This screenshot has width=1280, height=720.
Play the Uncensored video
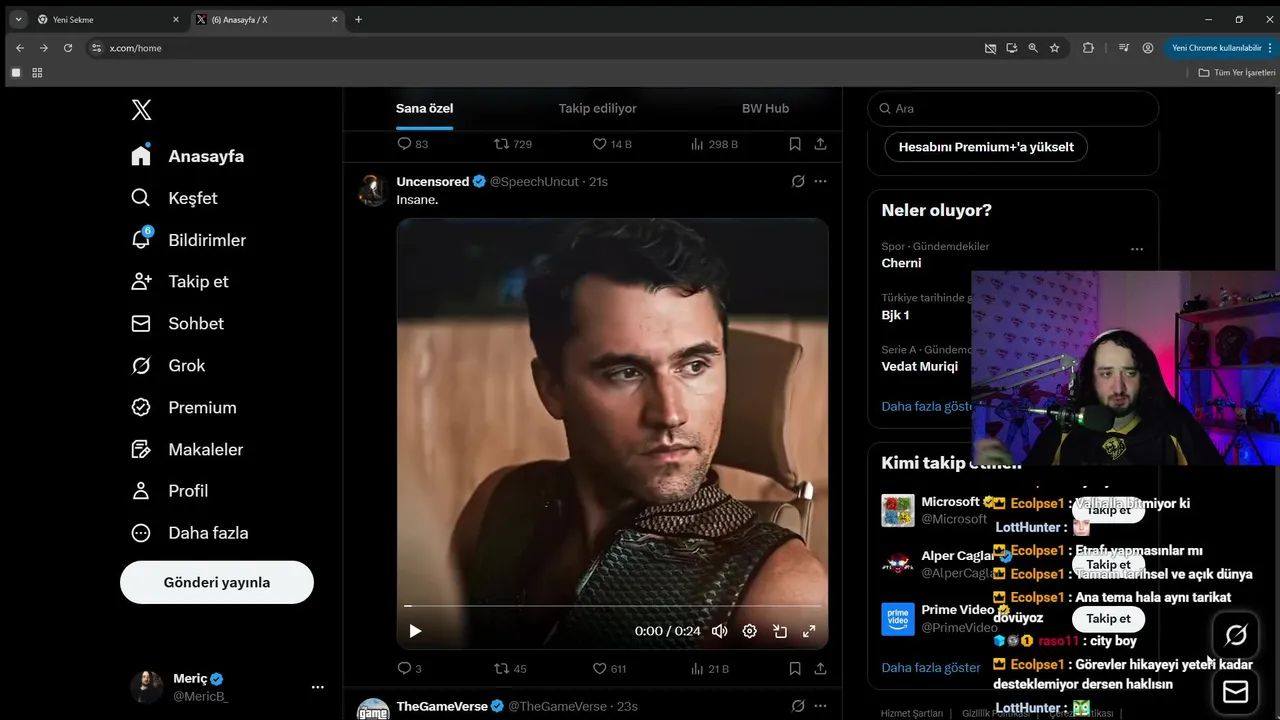click(x=415, y=631)
